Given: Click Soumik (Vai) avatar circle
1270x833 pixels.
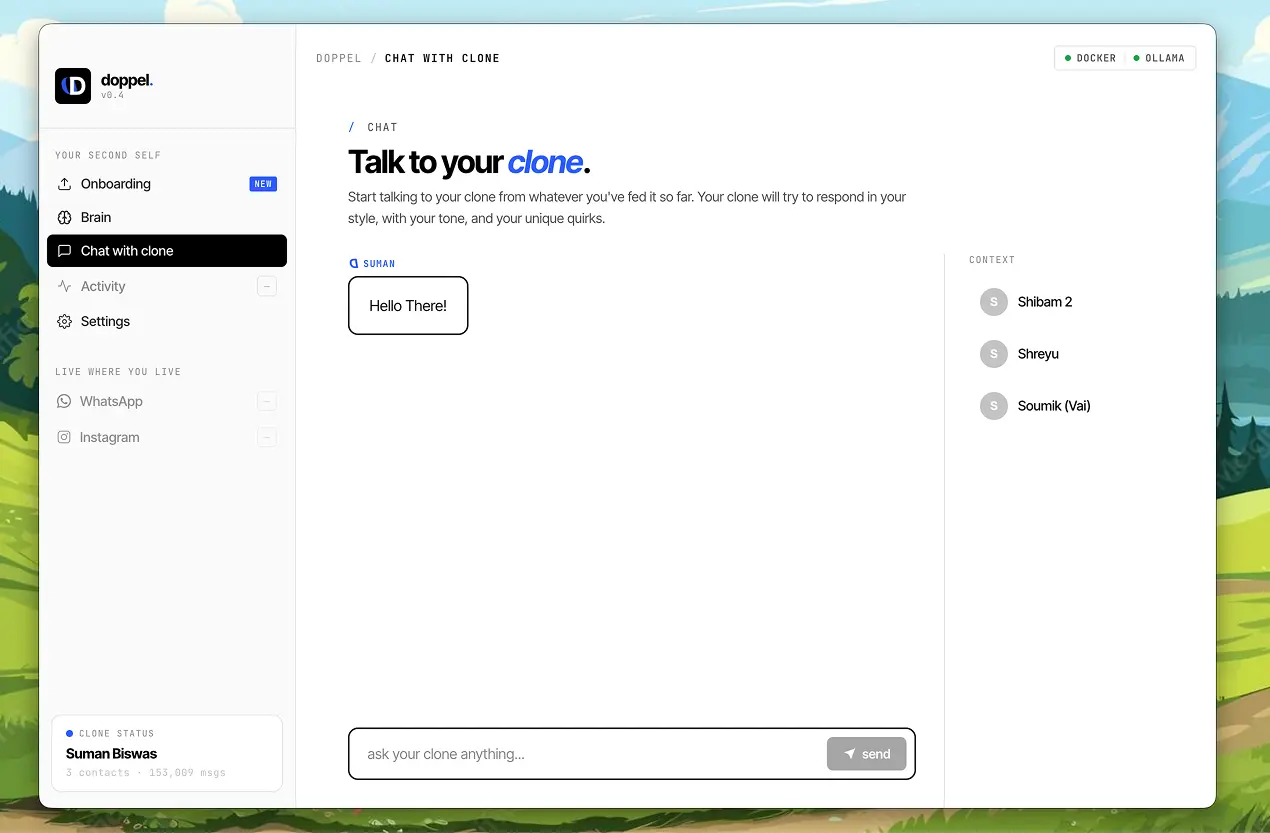Looking at the screenshot, I should tap(993, 406).
